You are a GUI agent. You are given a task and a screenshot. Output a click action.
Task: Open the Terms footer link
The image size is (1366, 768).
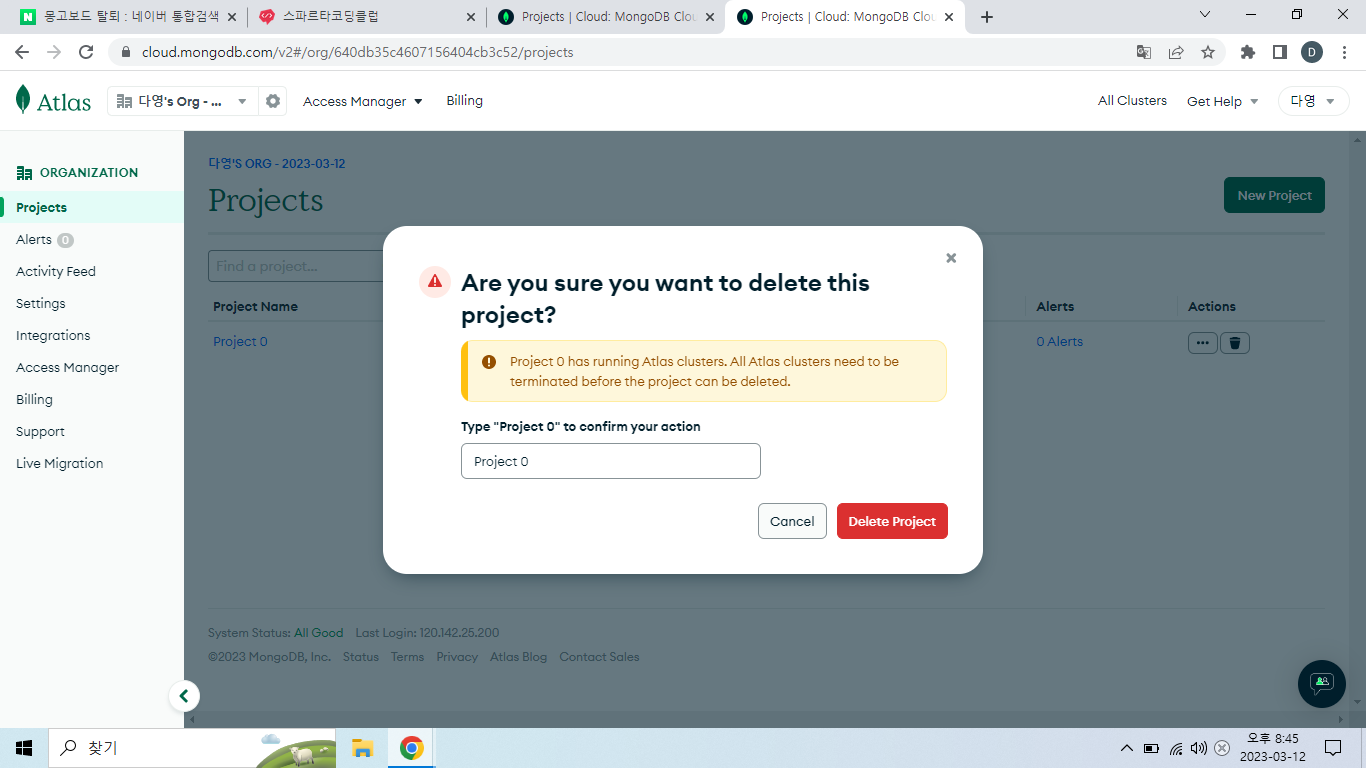click(x=408, y=657)
